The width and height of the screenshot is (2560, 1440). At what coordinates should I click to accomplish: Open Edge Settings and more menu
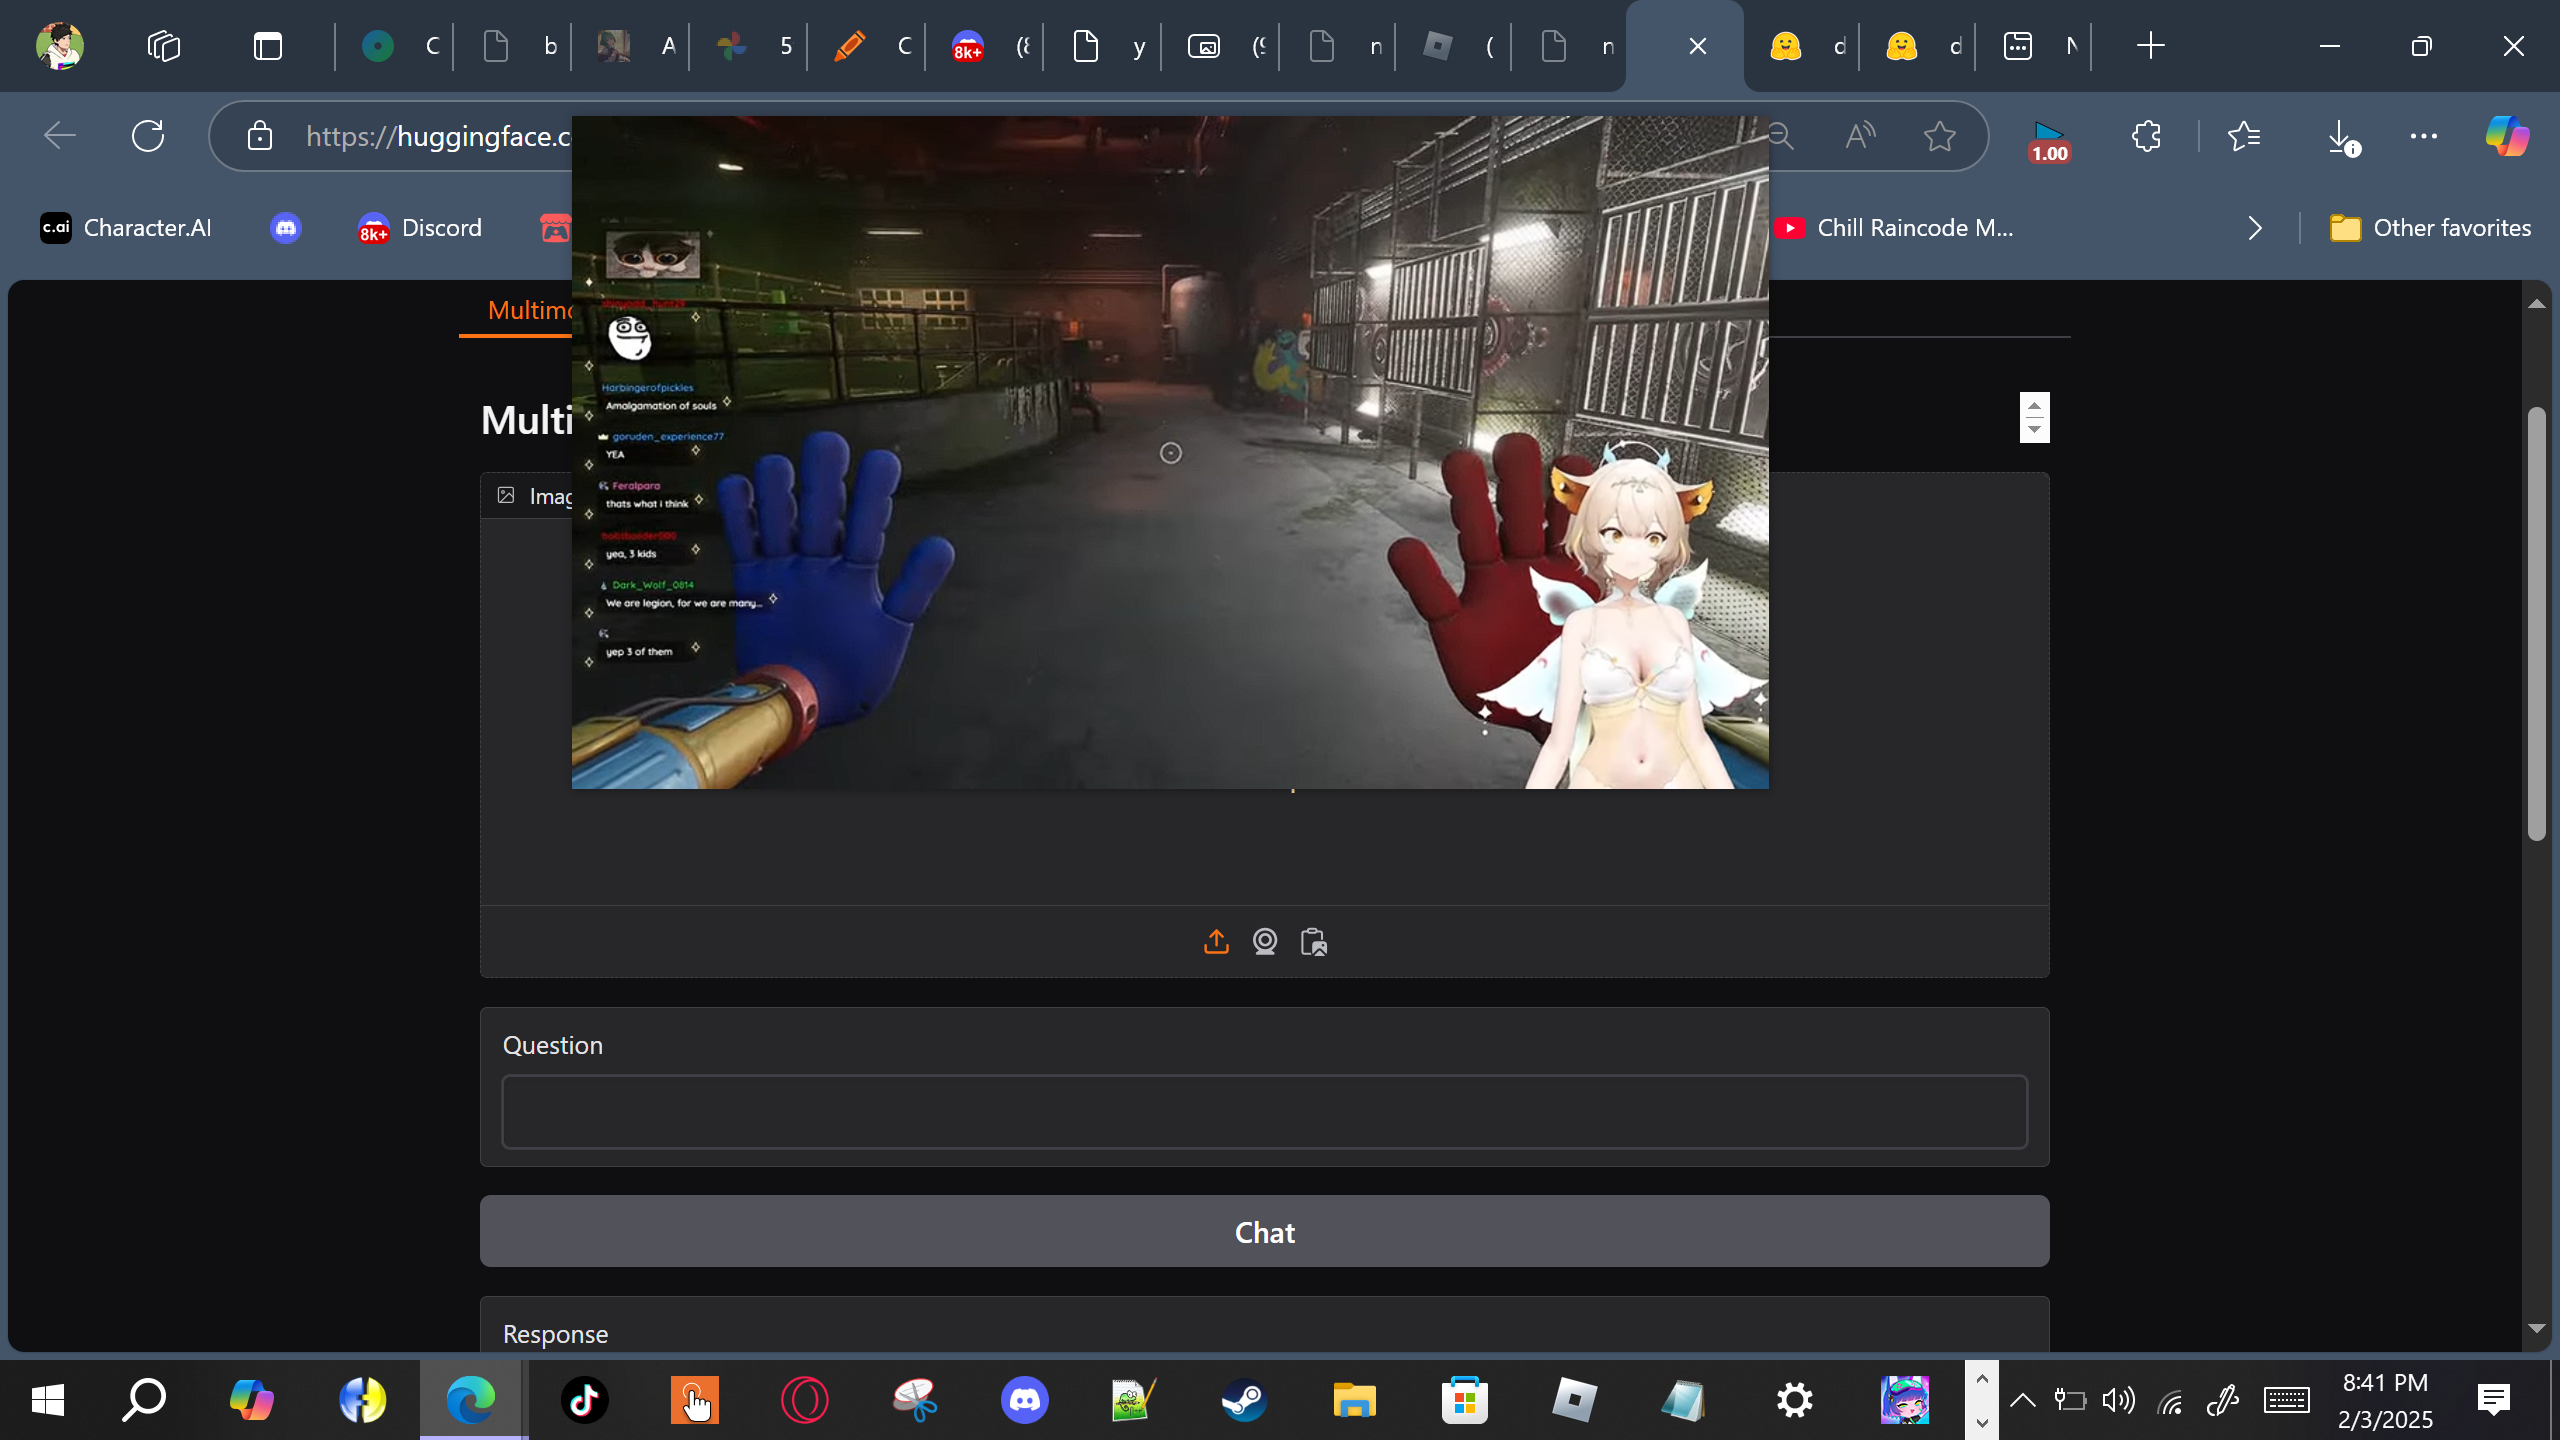point(2424,136)
